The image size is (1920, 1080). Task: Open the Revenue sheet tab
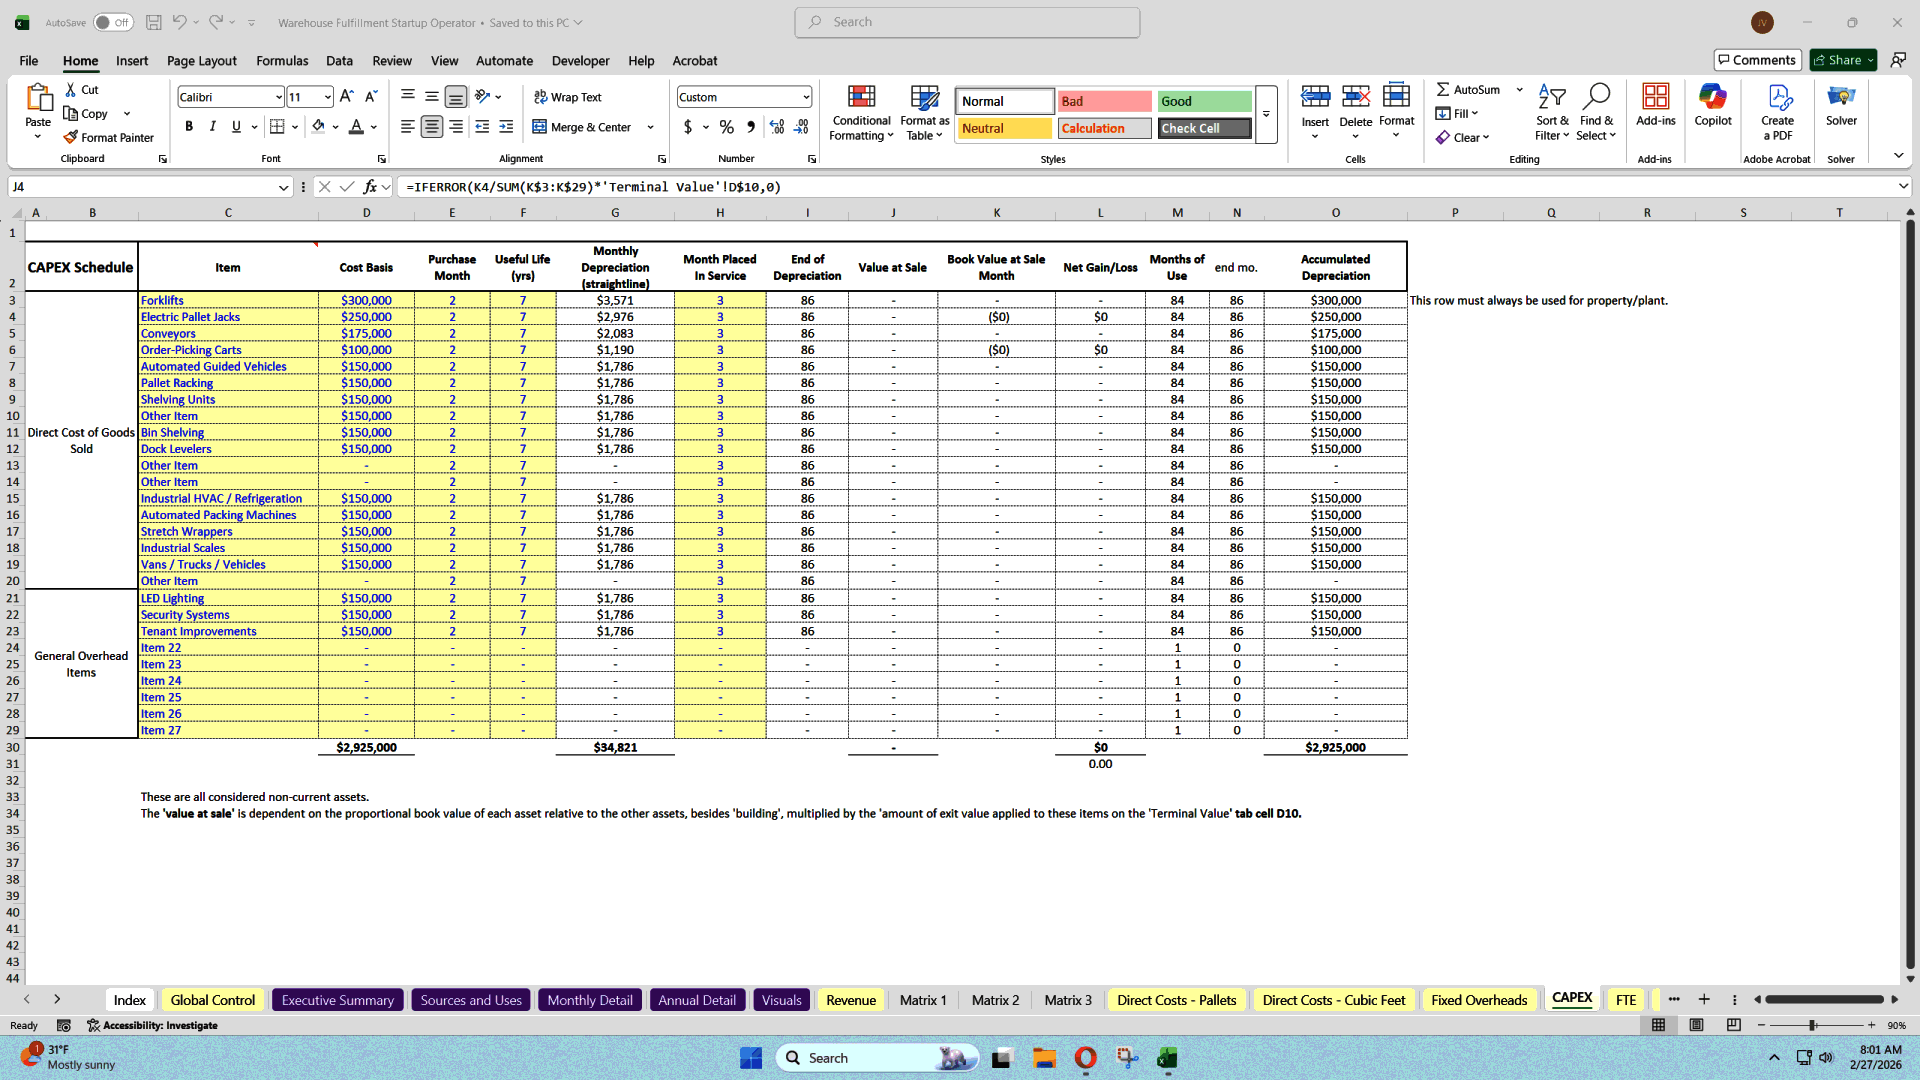[850, 999]
